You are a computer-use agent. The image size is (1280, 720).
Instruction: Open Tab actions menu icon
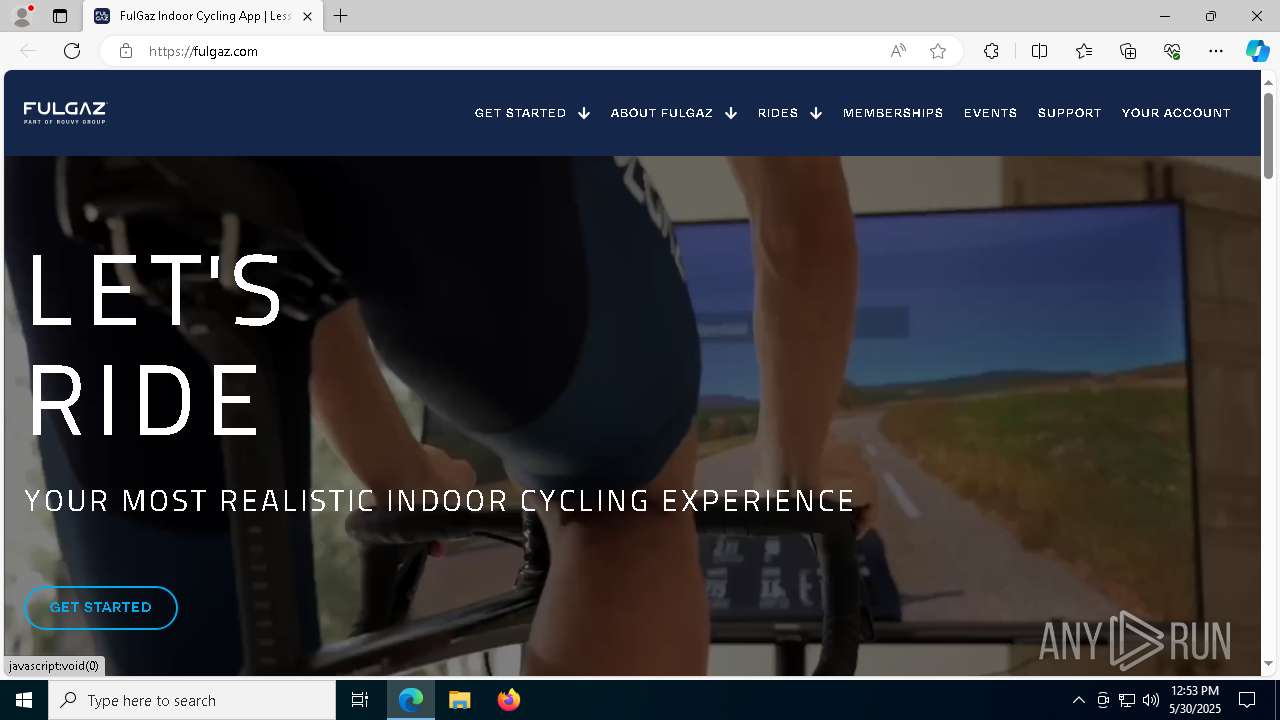[60, 16]
